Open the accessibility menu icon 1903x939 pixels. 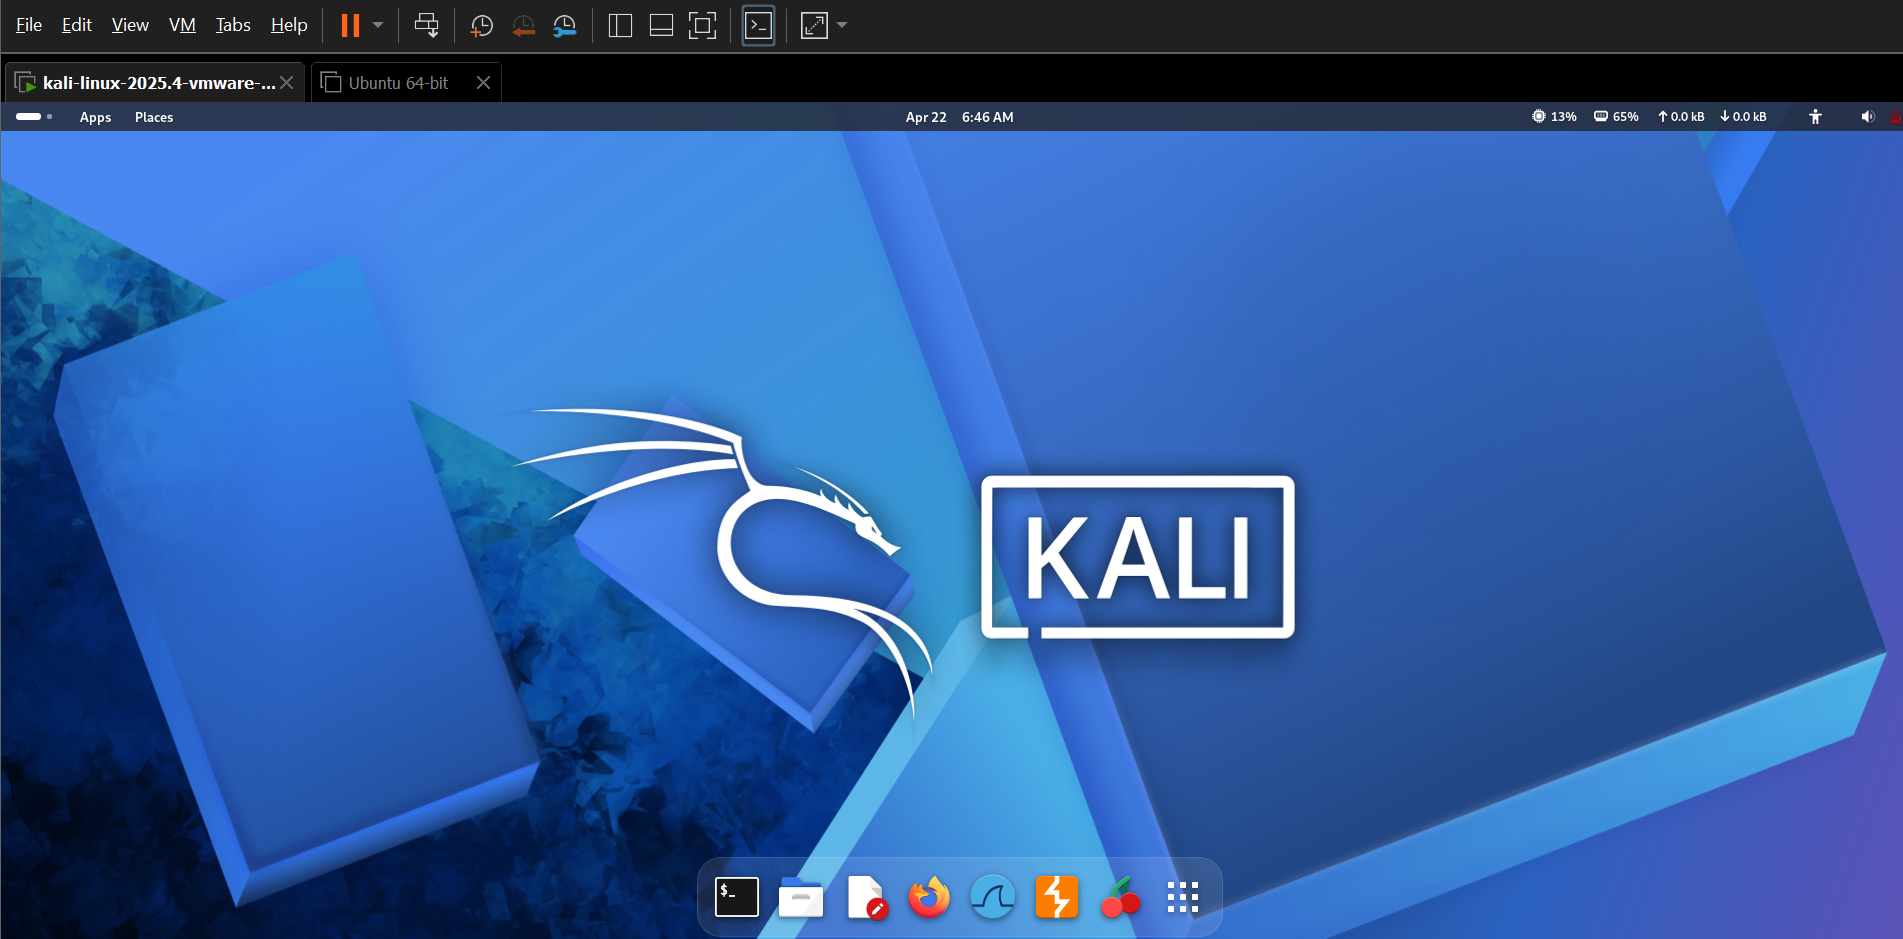point(1815,117)
